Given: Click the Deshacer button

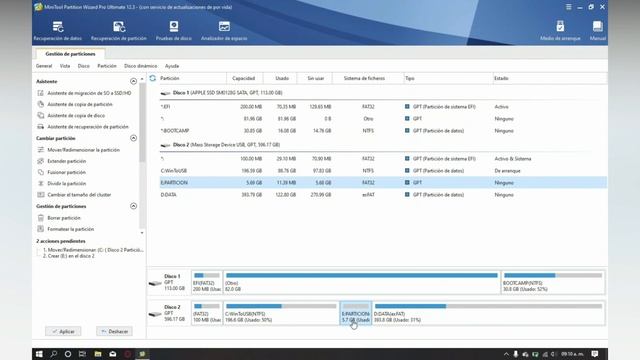Looking at the screenshot, I should (x=114, y=331).
